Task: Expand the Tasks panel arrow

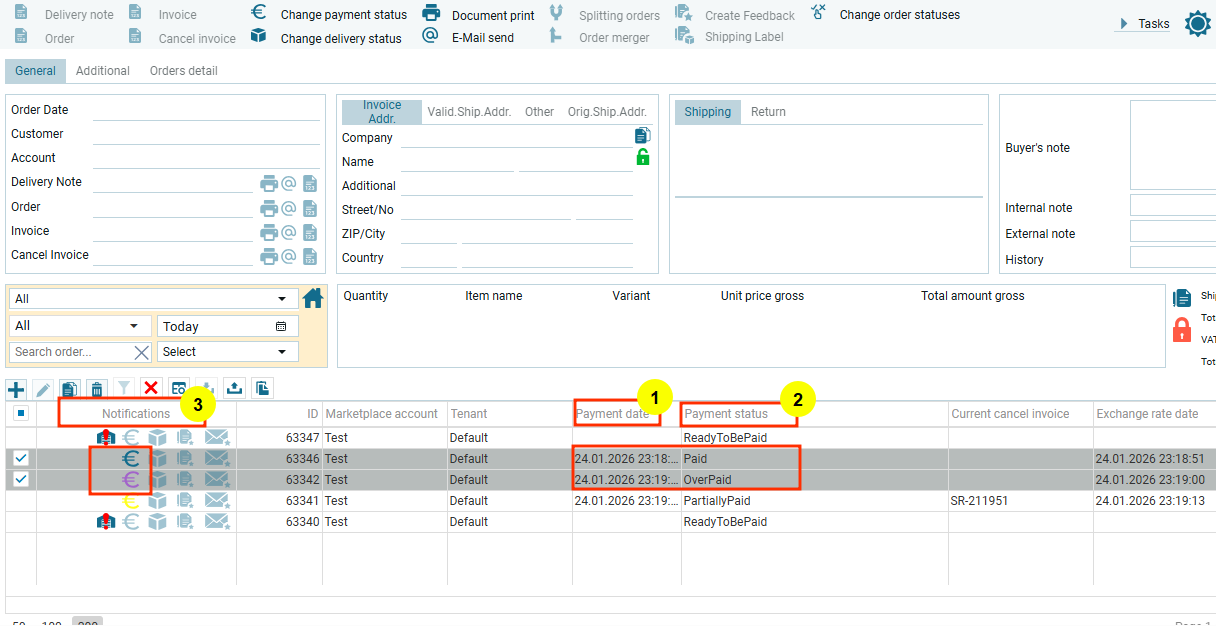Action: point(1124,24)
